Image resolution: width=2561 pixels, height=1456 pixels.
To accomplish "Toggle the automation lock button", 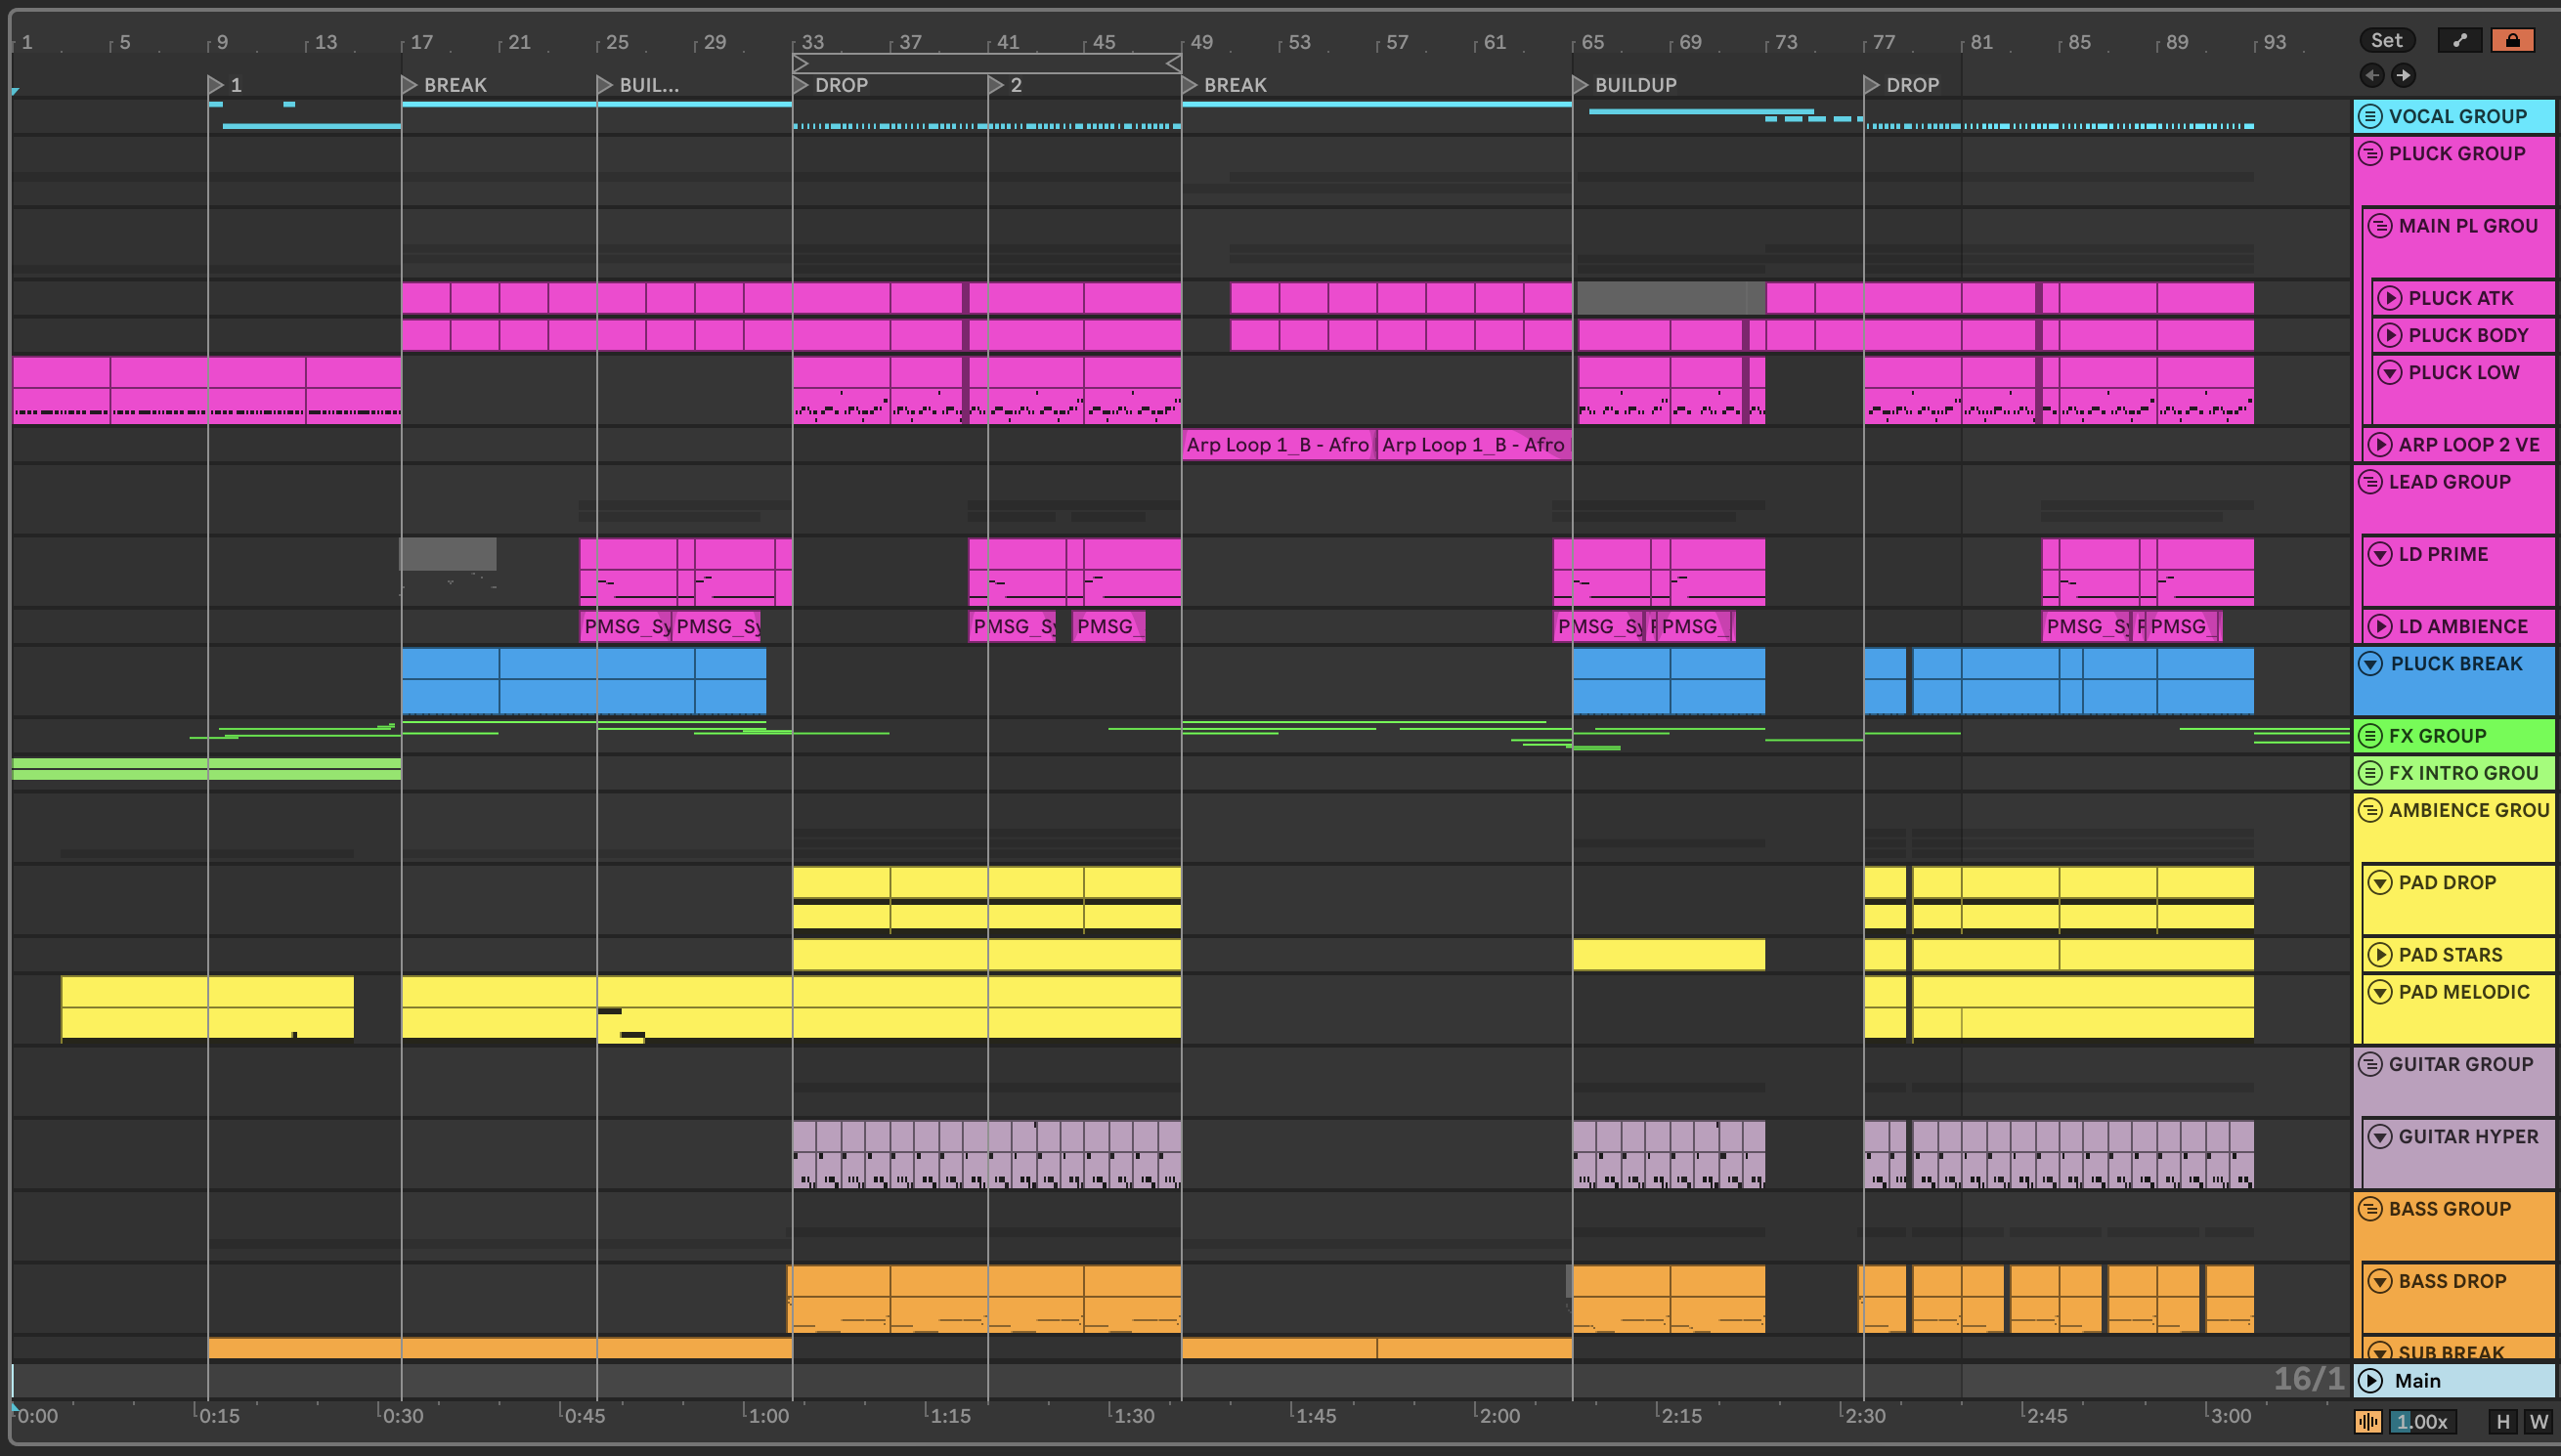I will [2512, 40].
